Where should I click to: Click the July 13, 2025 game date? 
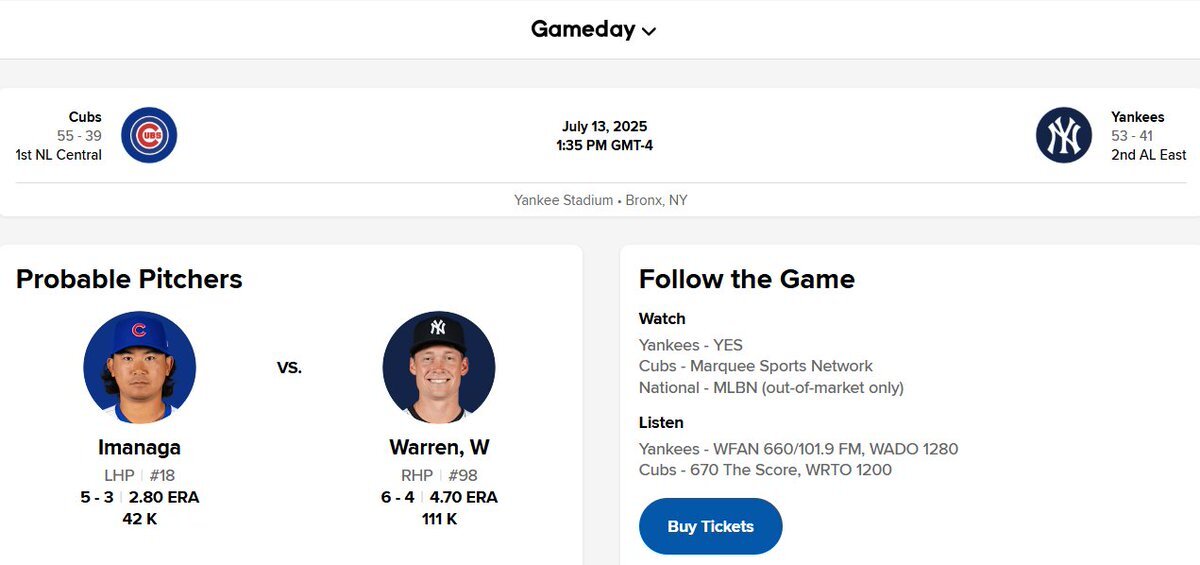(x=604, y=127)
